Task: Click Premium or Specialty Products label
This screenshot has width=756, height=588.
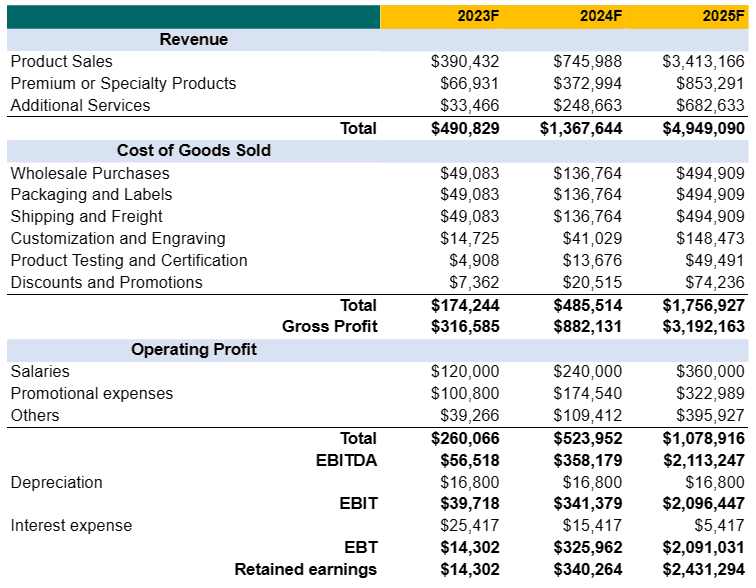Action: pos(123,83)
